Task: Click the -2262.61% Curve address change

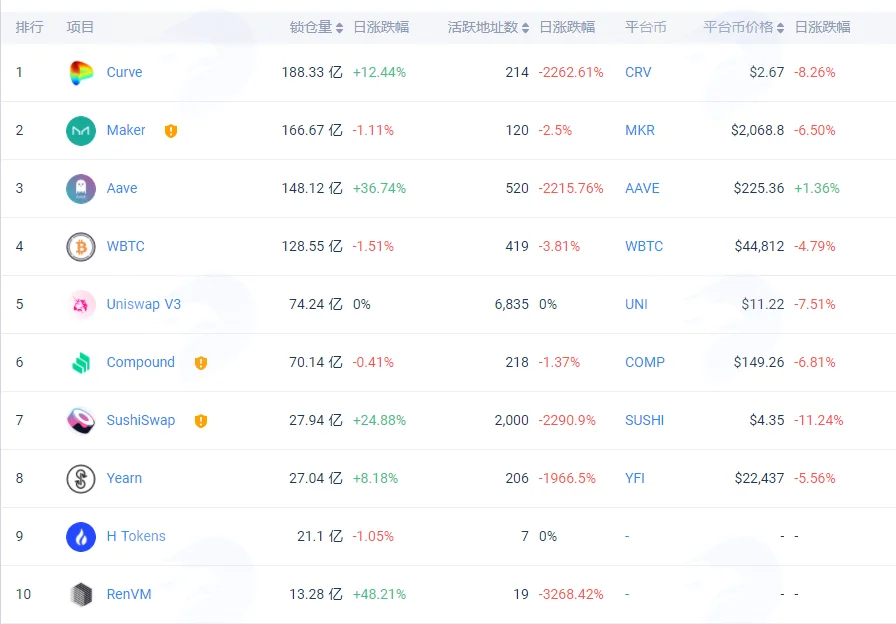Action: (571, 73)
